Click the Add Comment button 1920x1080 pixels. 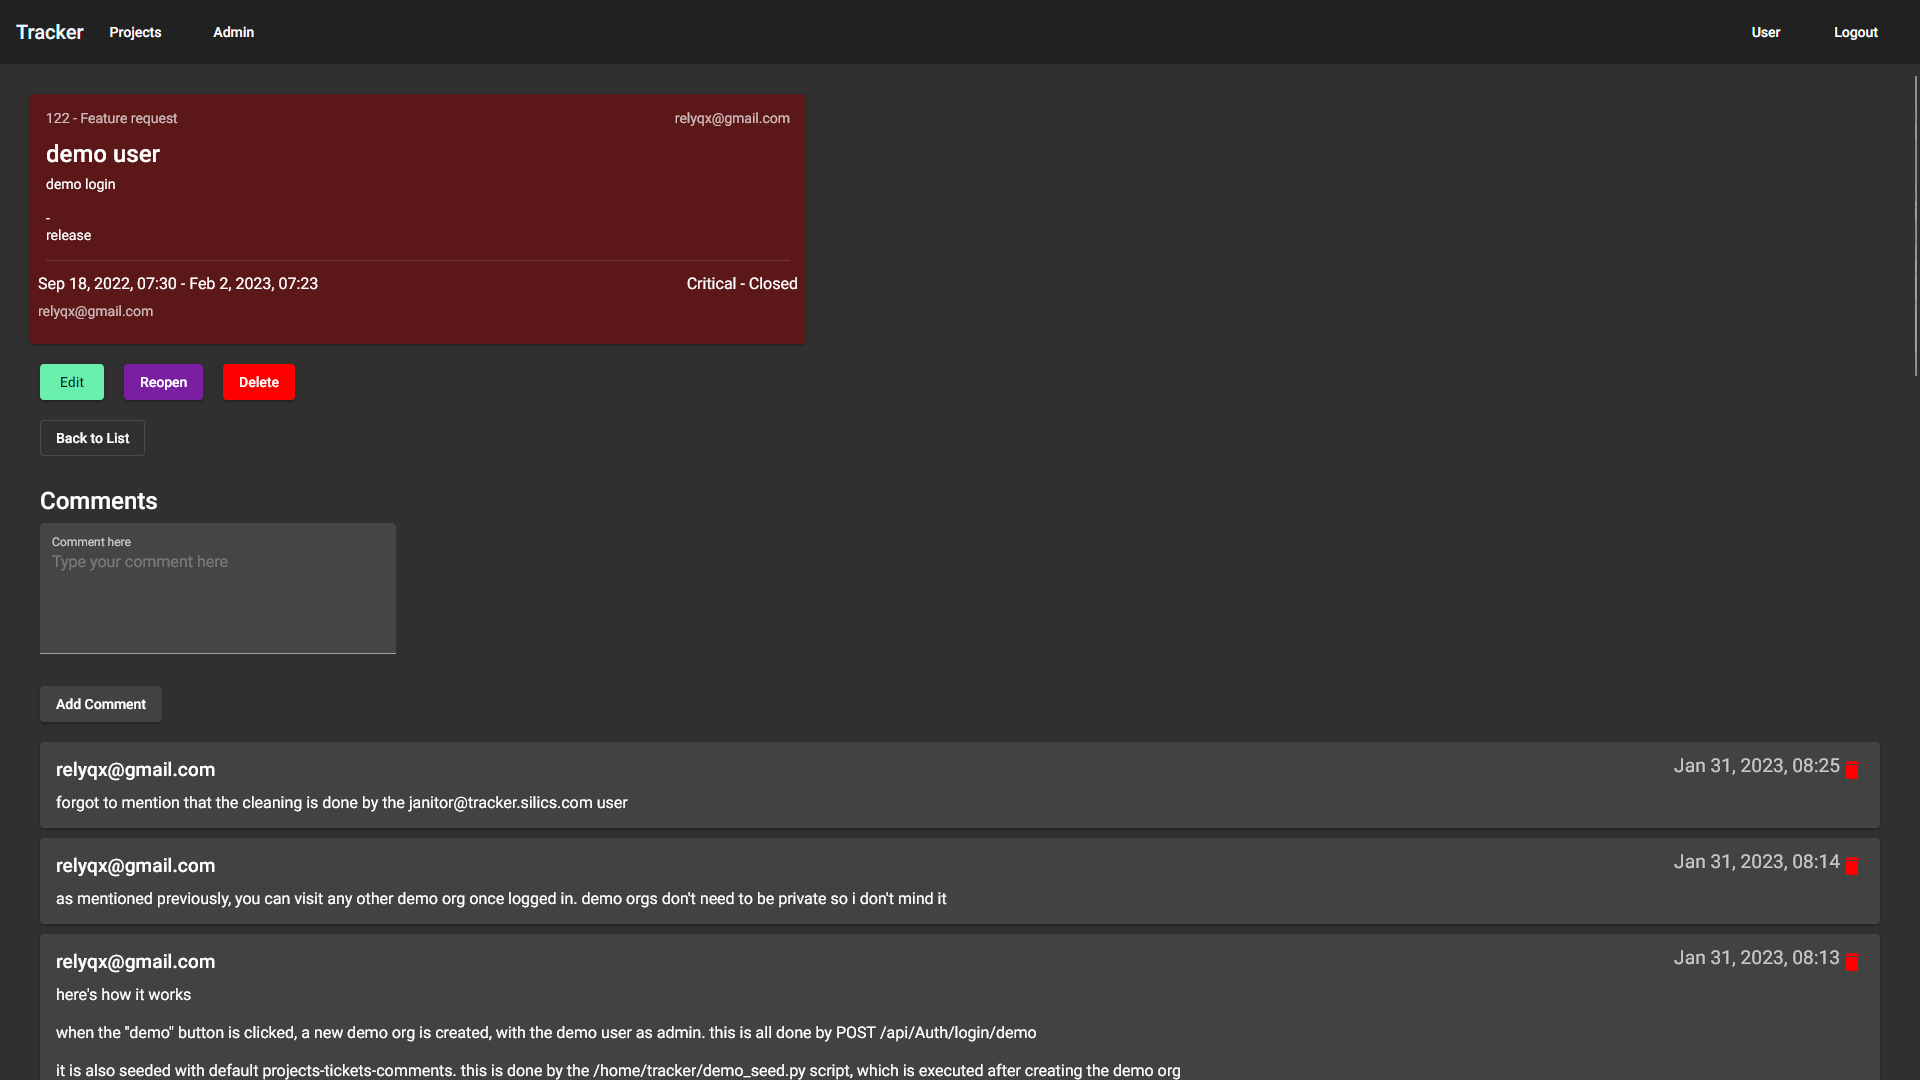click(x=100, y=704)
